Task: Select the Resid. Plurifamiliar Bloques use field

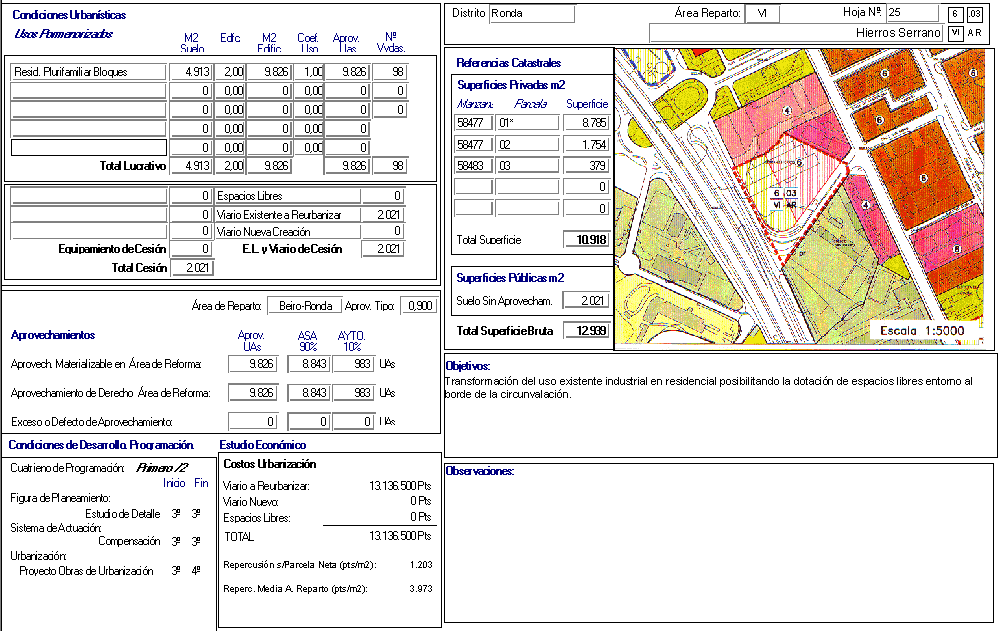Action: [88, 72]
